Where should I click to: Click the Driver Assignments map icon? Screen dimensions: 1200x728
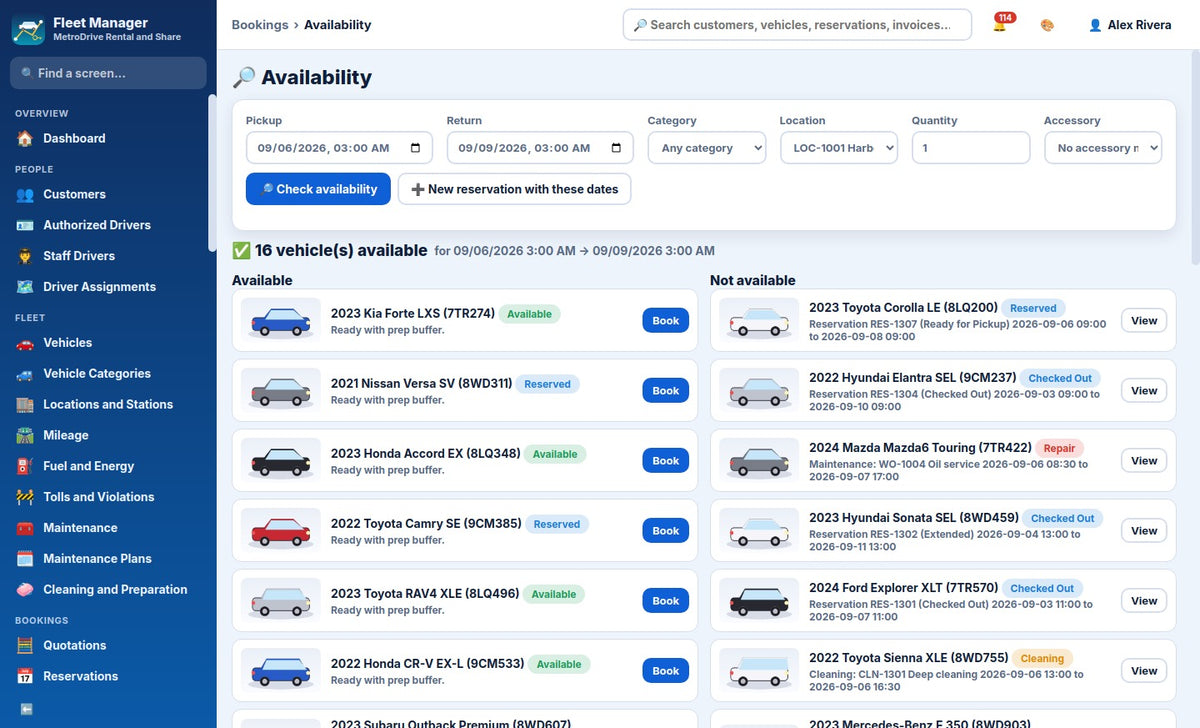[x=25, y=288]
